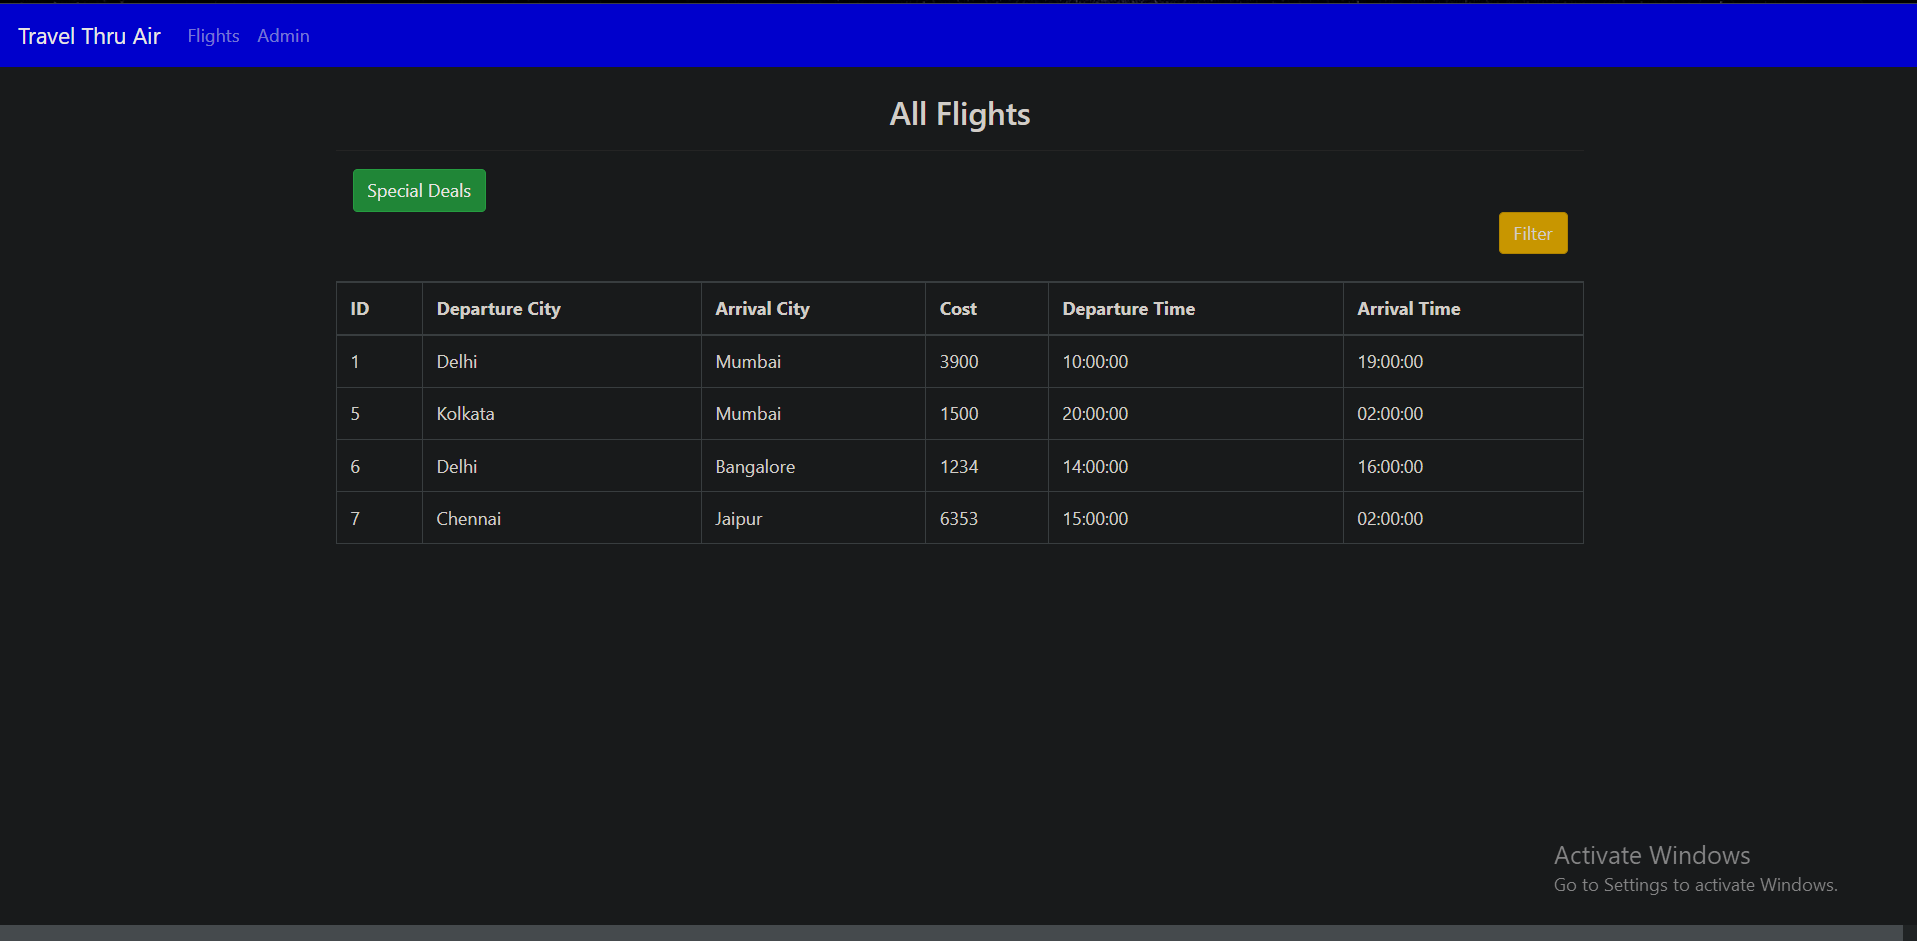The width and height of the screenshot is (1917, 941).
Task: Click departure time 20:00:00
Action: tap(1195, 414)
